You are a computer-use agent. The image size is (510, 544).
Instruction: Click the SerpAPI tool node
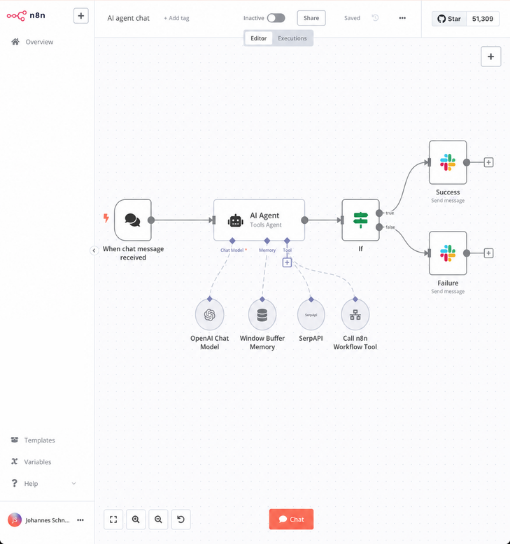coord(311,315)
